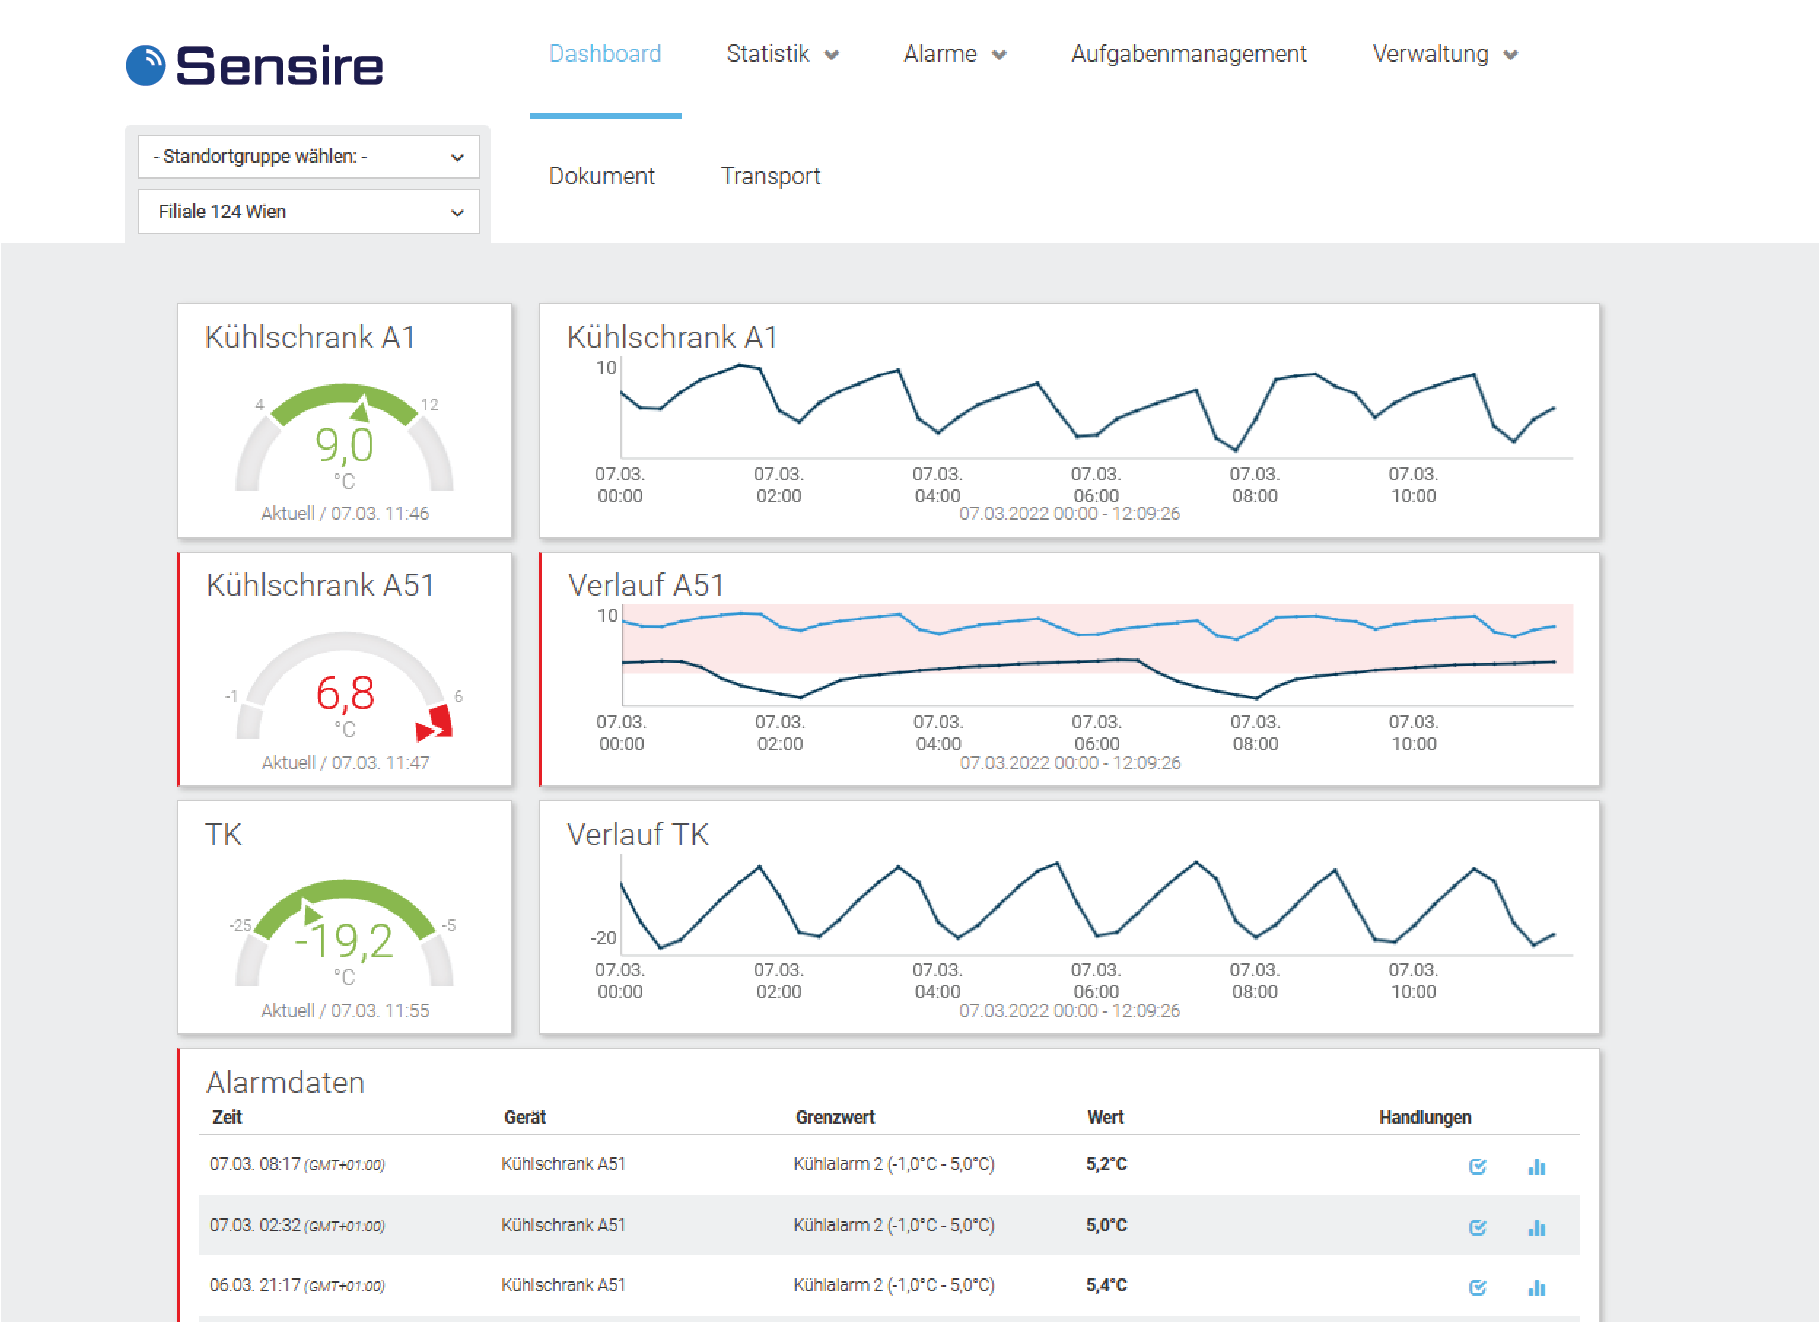This screenshot has width=1820, height=1322.
Task: Acknowledge the 07.03. 08:17 alarm
Action: (1477, 1166)
